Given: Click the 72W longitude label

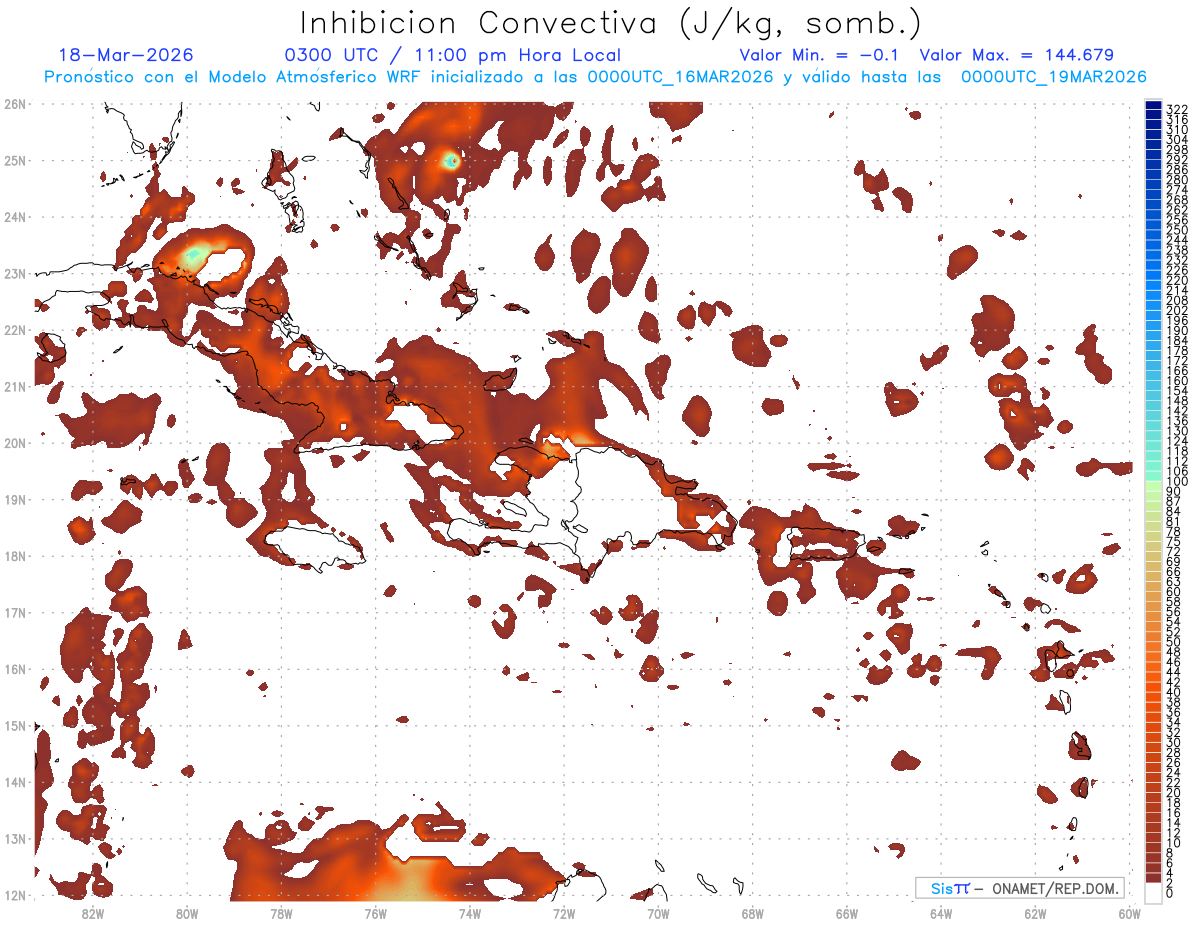Looking at the screenshot, I should (564, 914).
